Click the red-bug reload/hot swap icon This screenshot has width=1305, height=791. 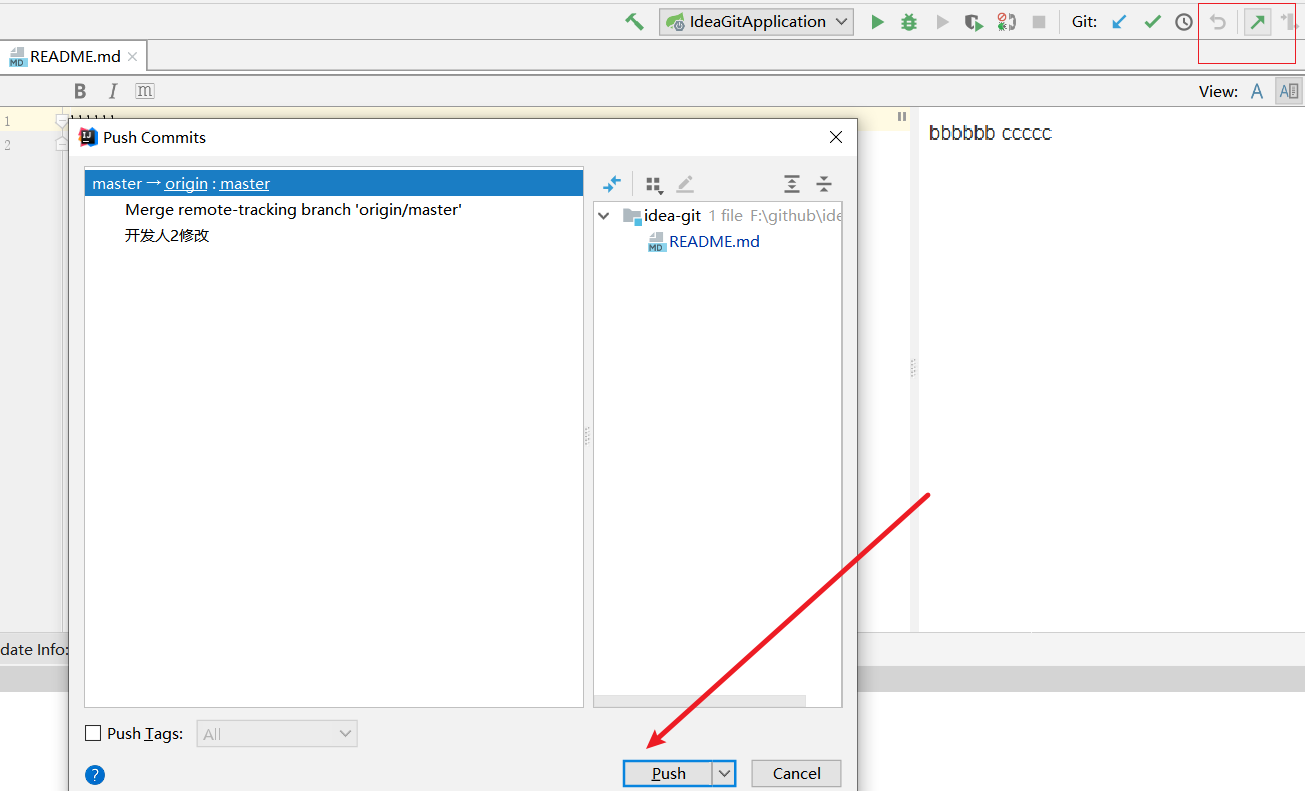1006,22
